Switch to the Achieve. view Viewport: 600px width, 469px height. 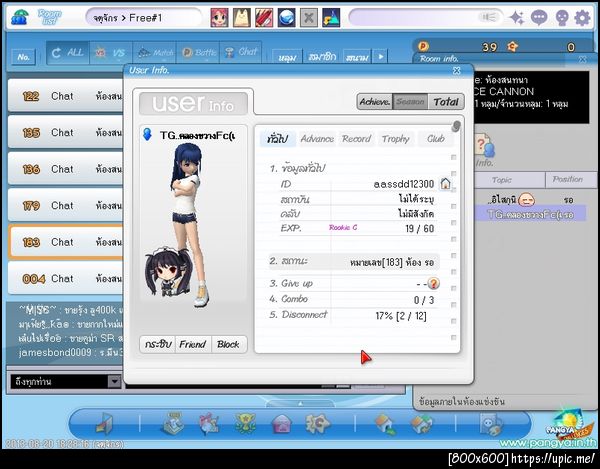click(375, 102)
